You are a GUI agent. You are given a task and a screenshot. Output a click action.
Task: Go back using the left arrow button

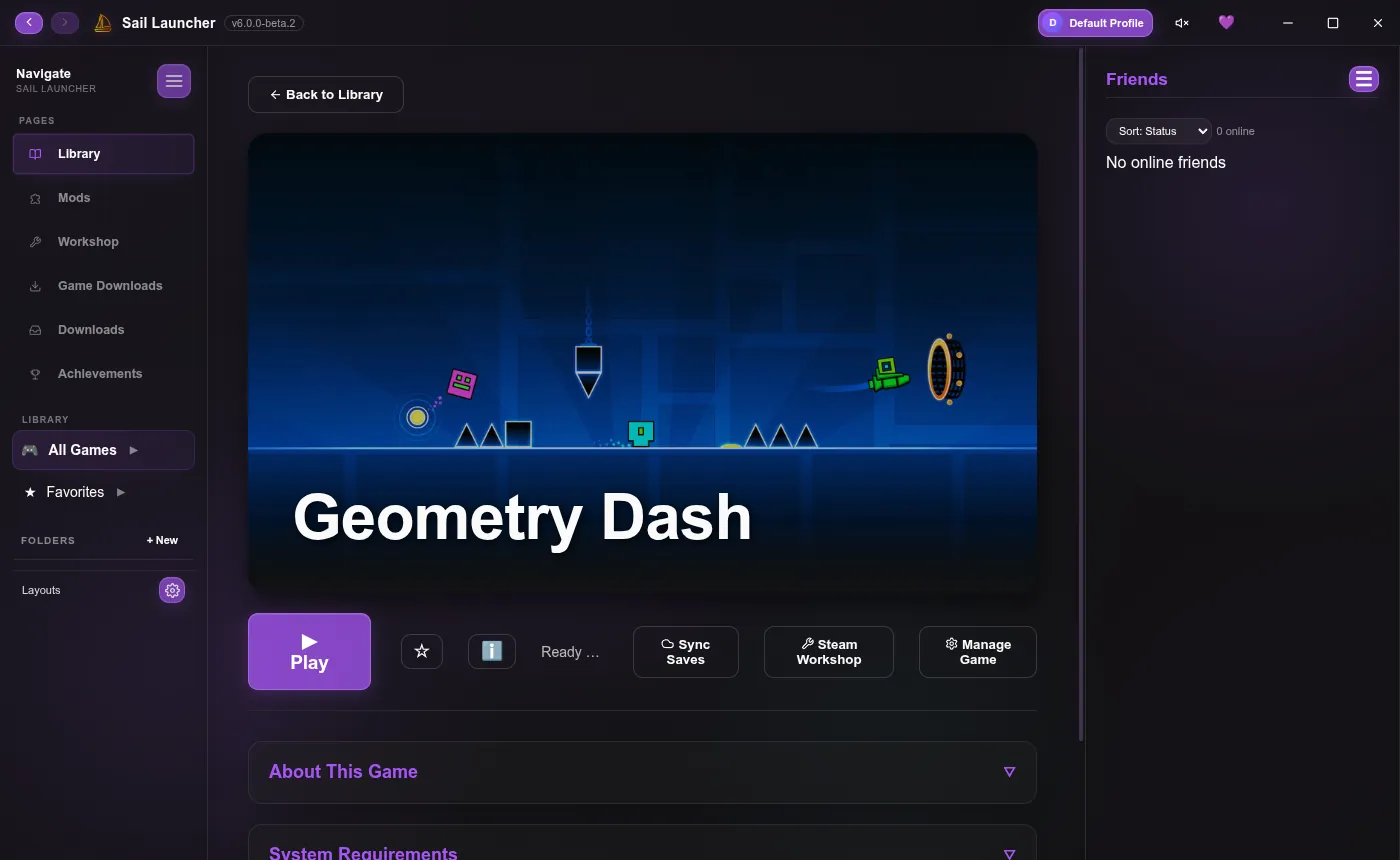tap(29, 22)
